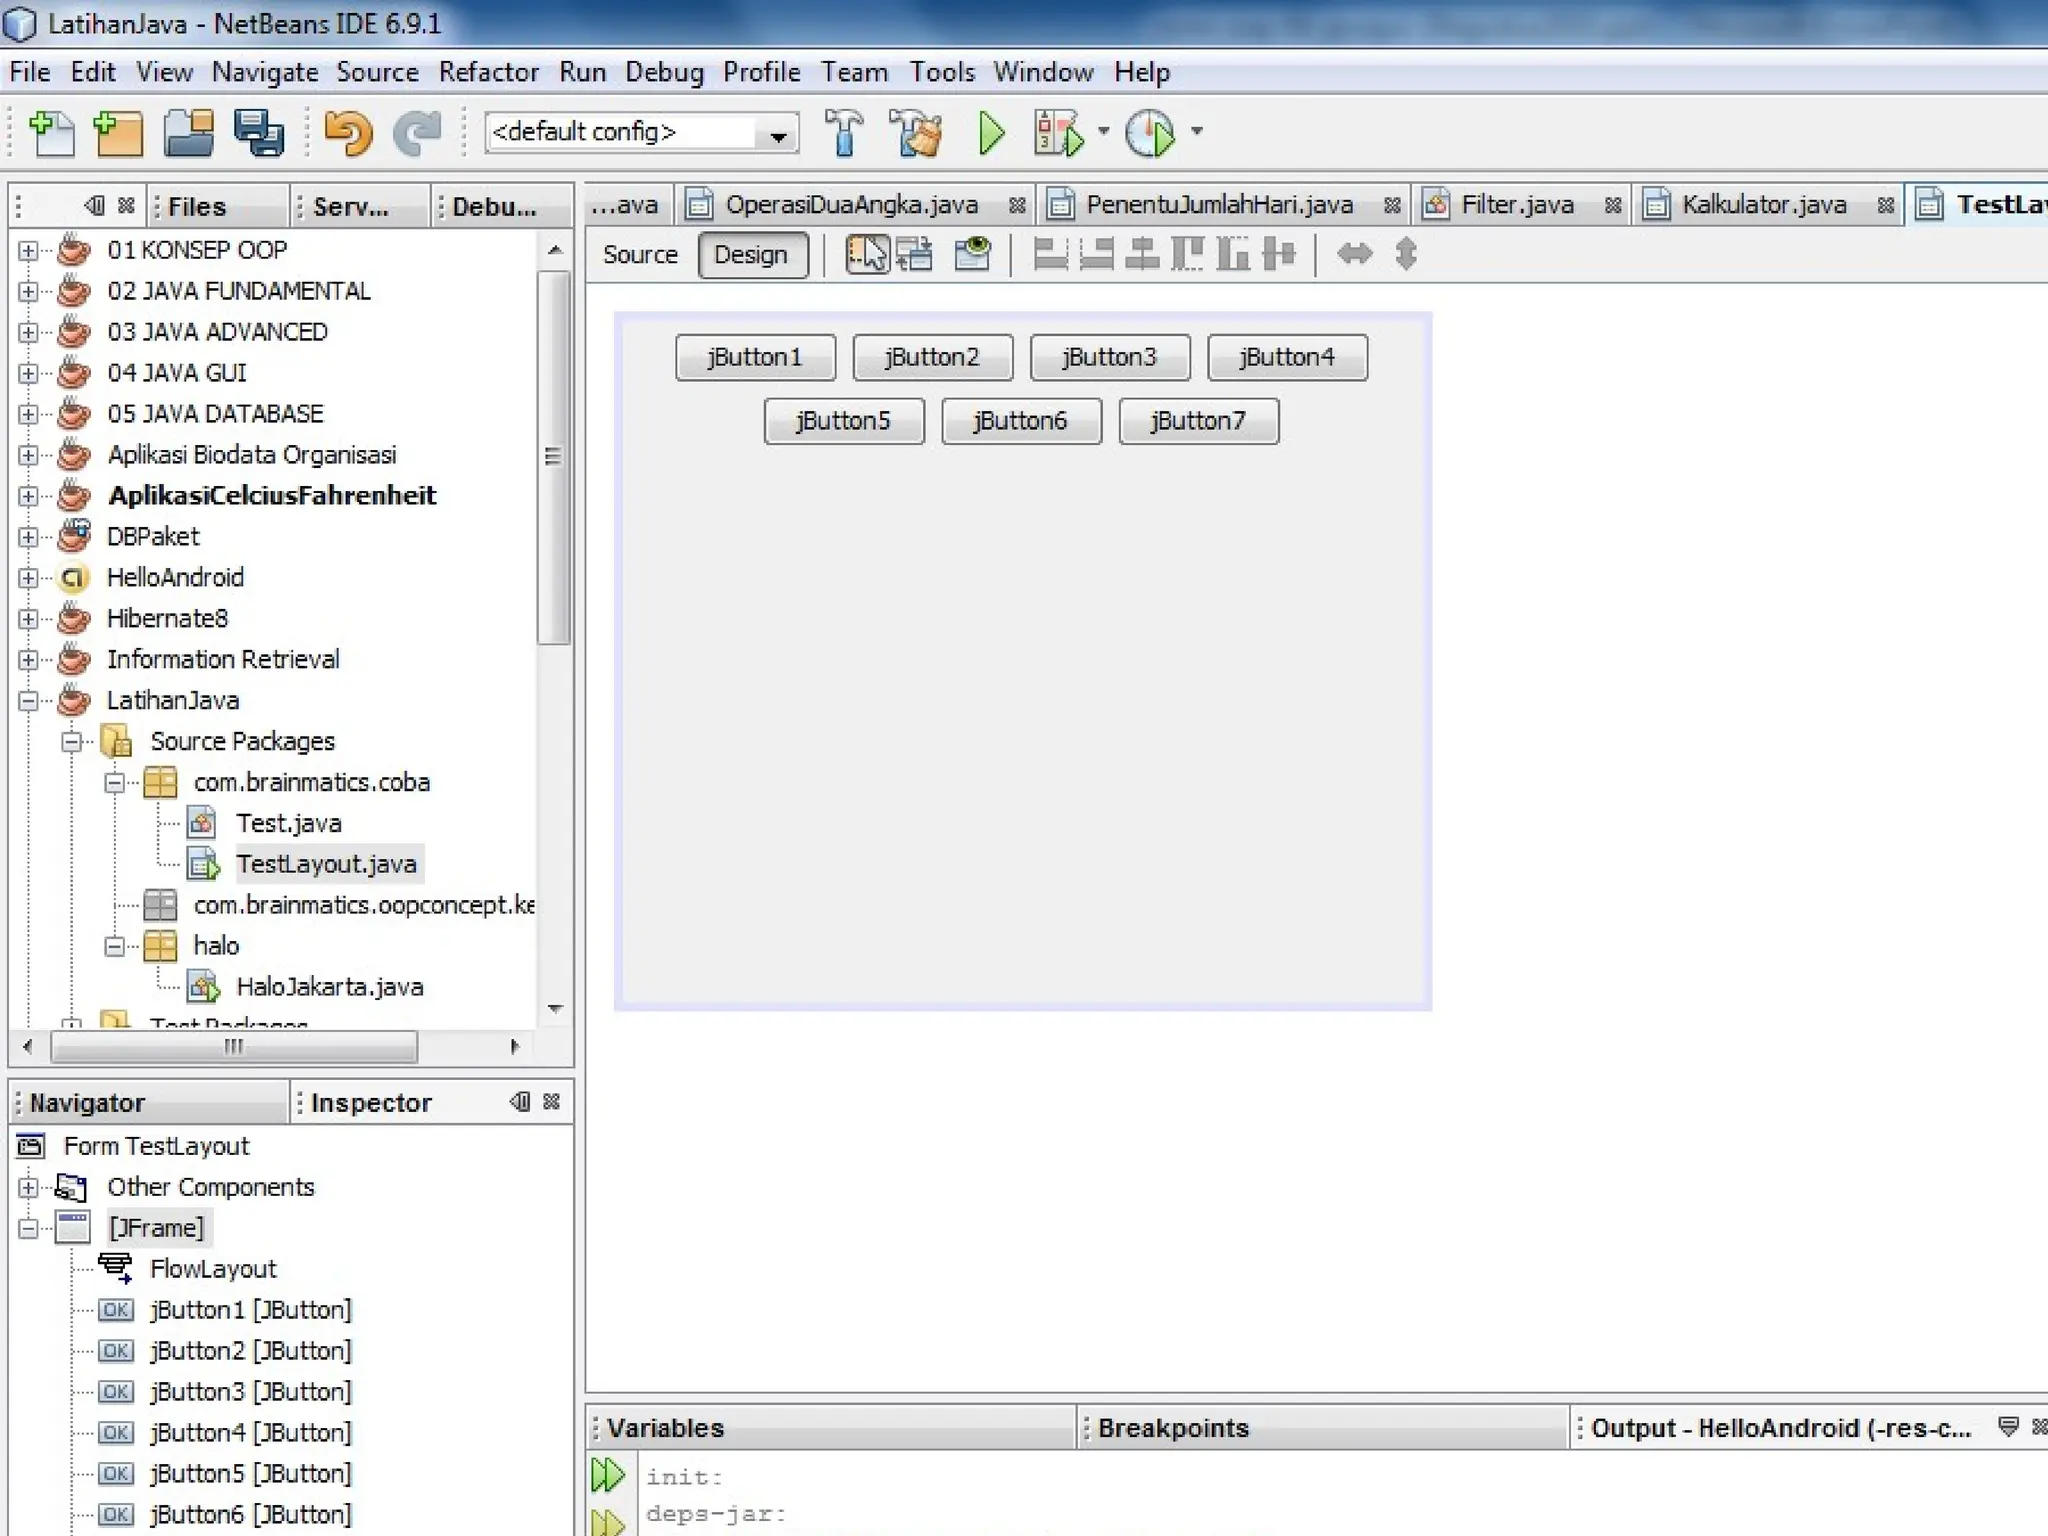2048x1536 pixels.
Task: Switch to Kalkulator.java tab
Action: pos(1763,205)
